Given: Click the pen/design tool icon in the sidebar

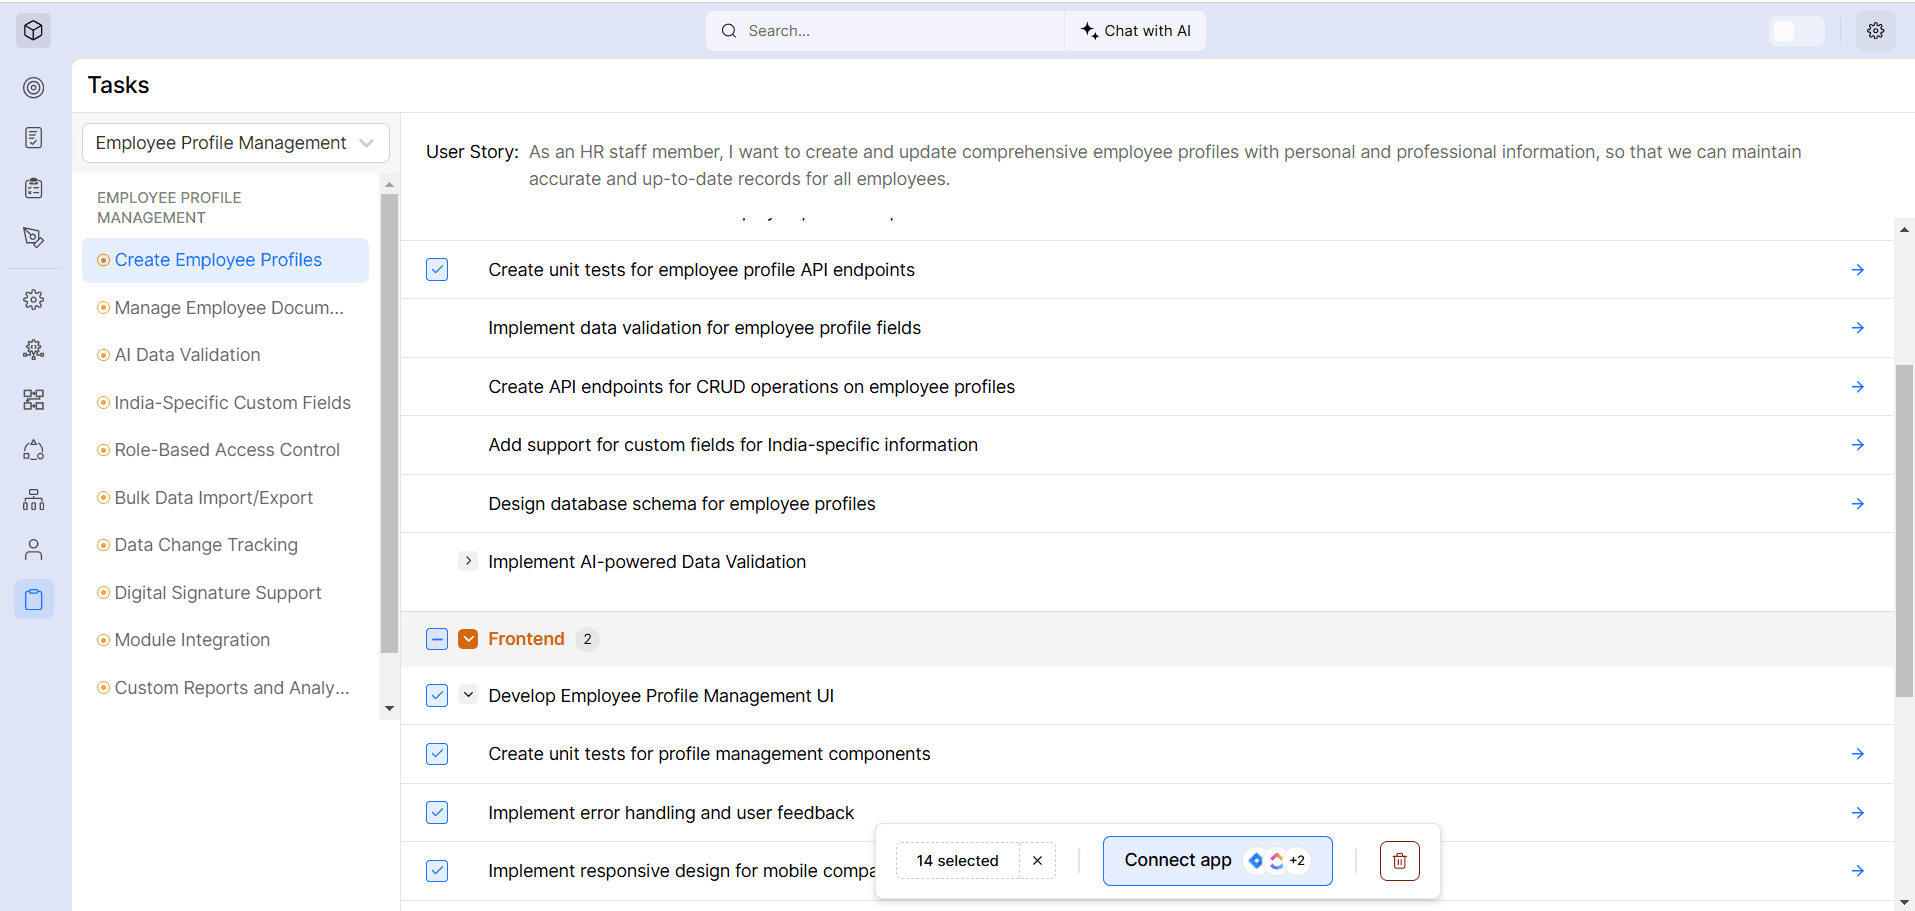Looking at the screenshot, I should tap(33, 238).
